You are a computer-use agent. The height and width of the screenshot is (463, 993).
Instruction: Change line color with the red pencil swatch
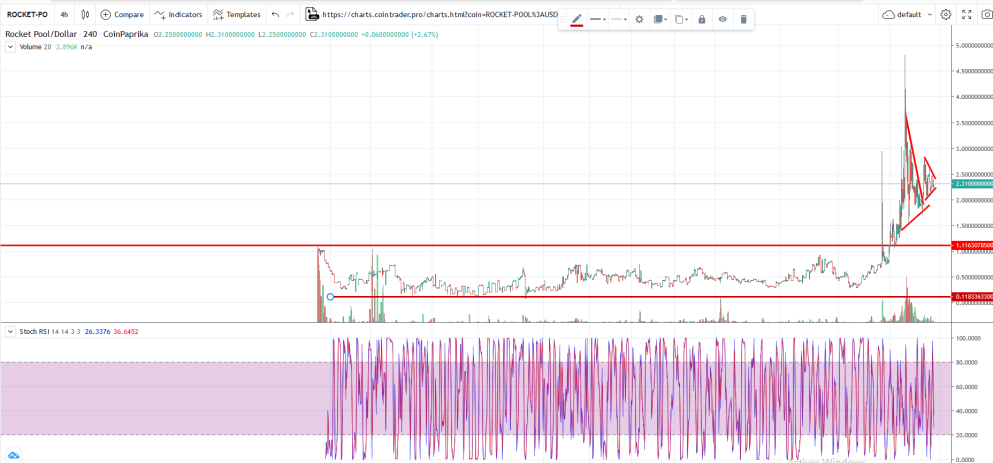(x=576, y=19)
